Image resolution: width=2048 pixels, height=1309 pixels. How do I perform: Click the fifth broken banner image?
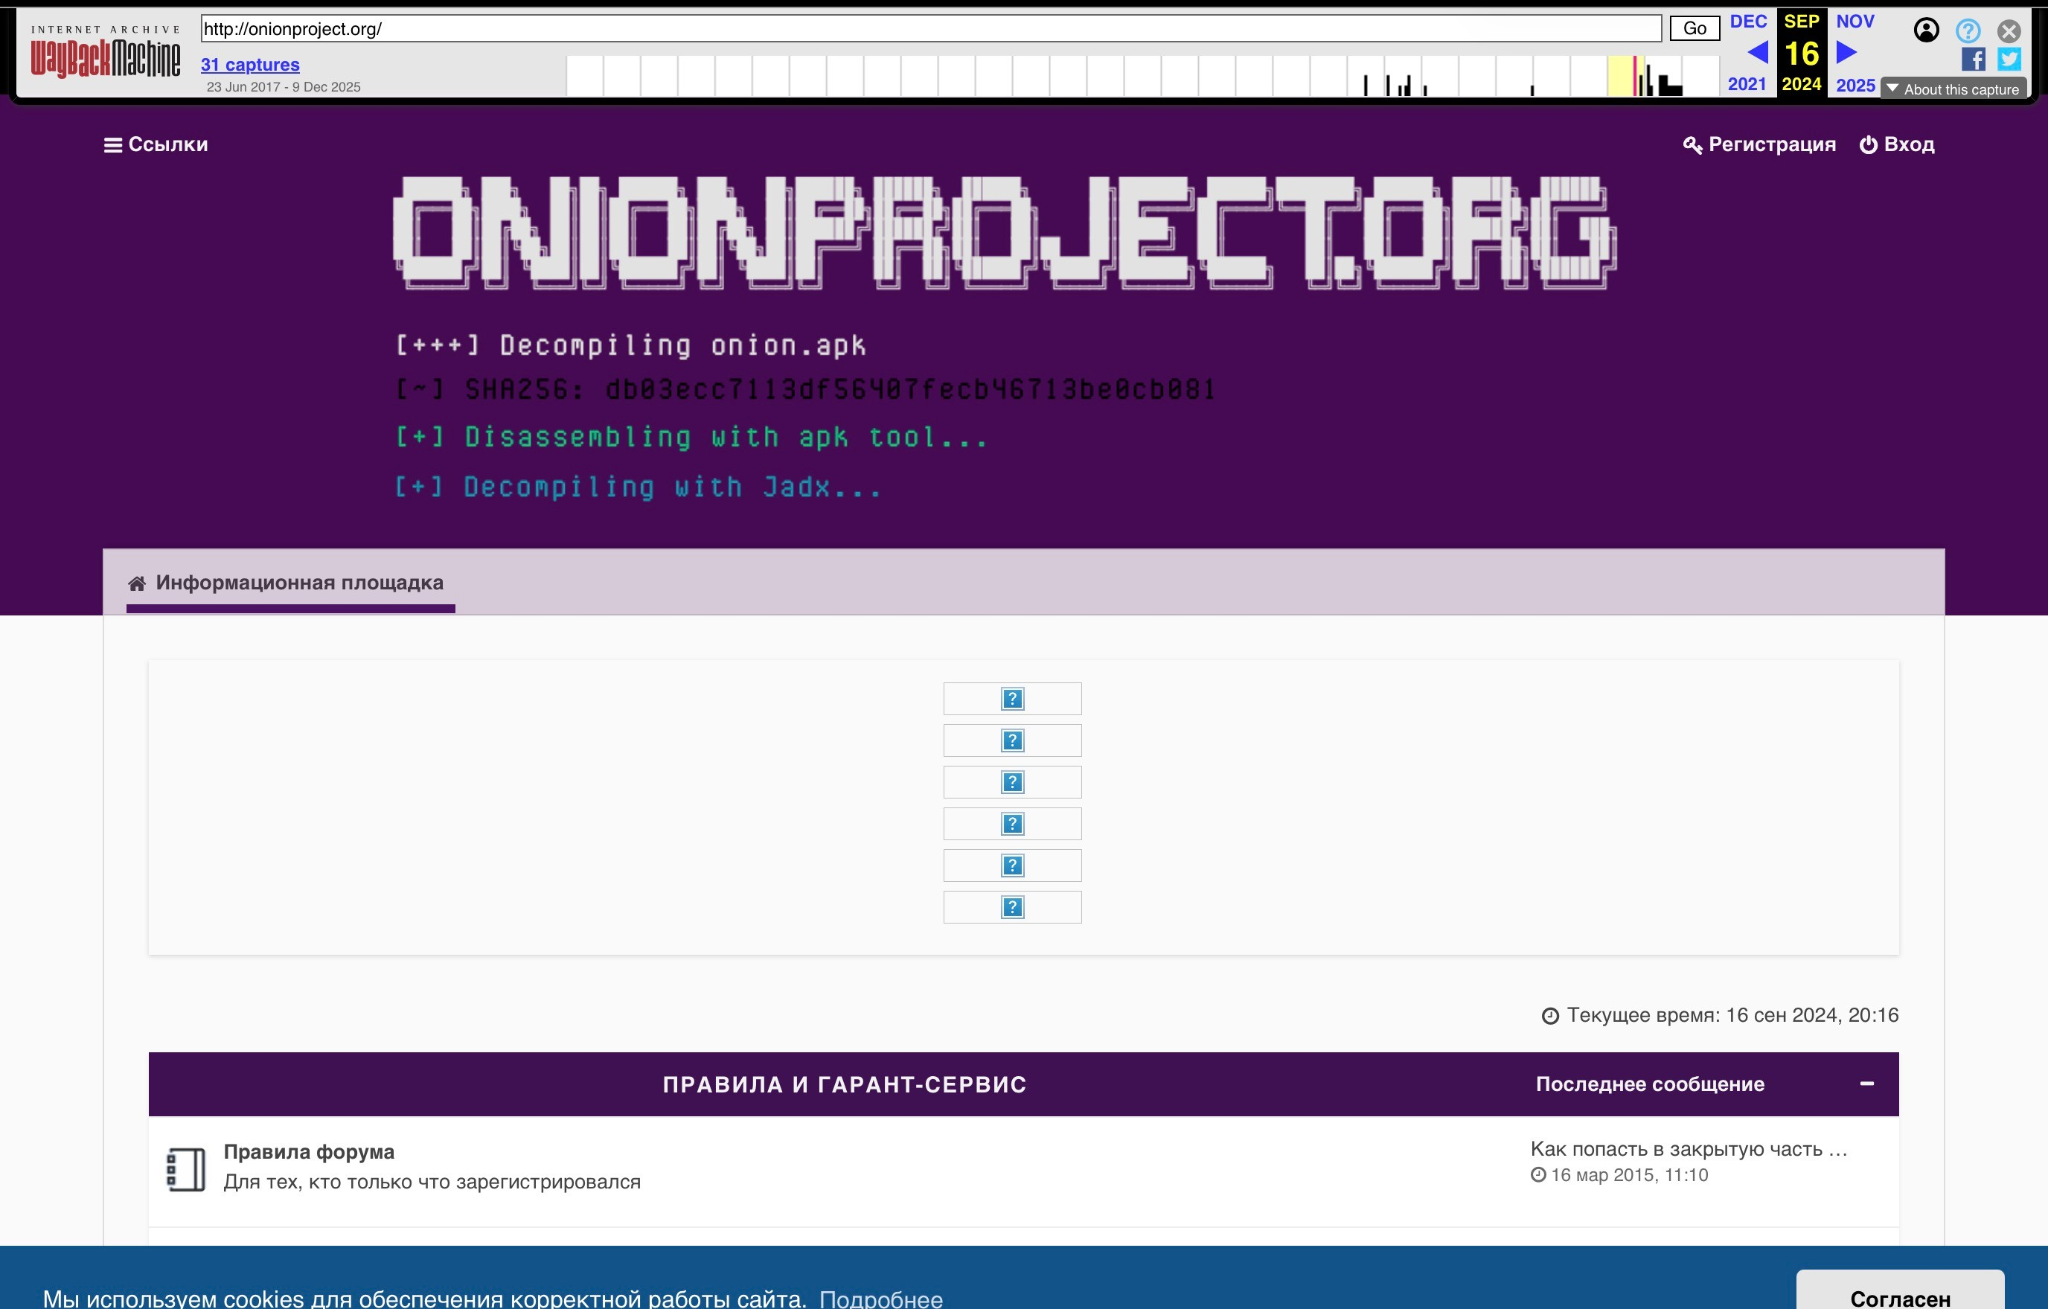tap(1012, 866)
